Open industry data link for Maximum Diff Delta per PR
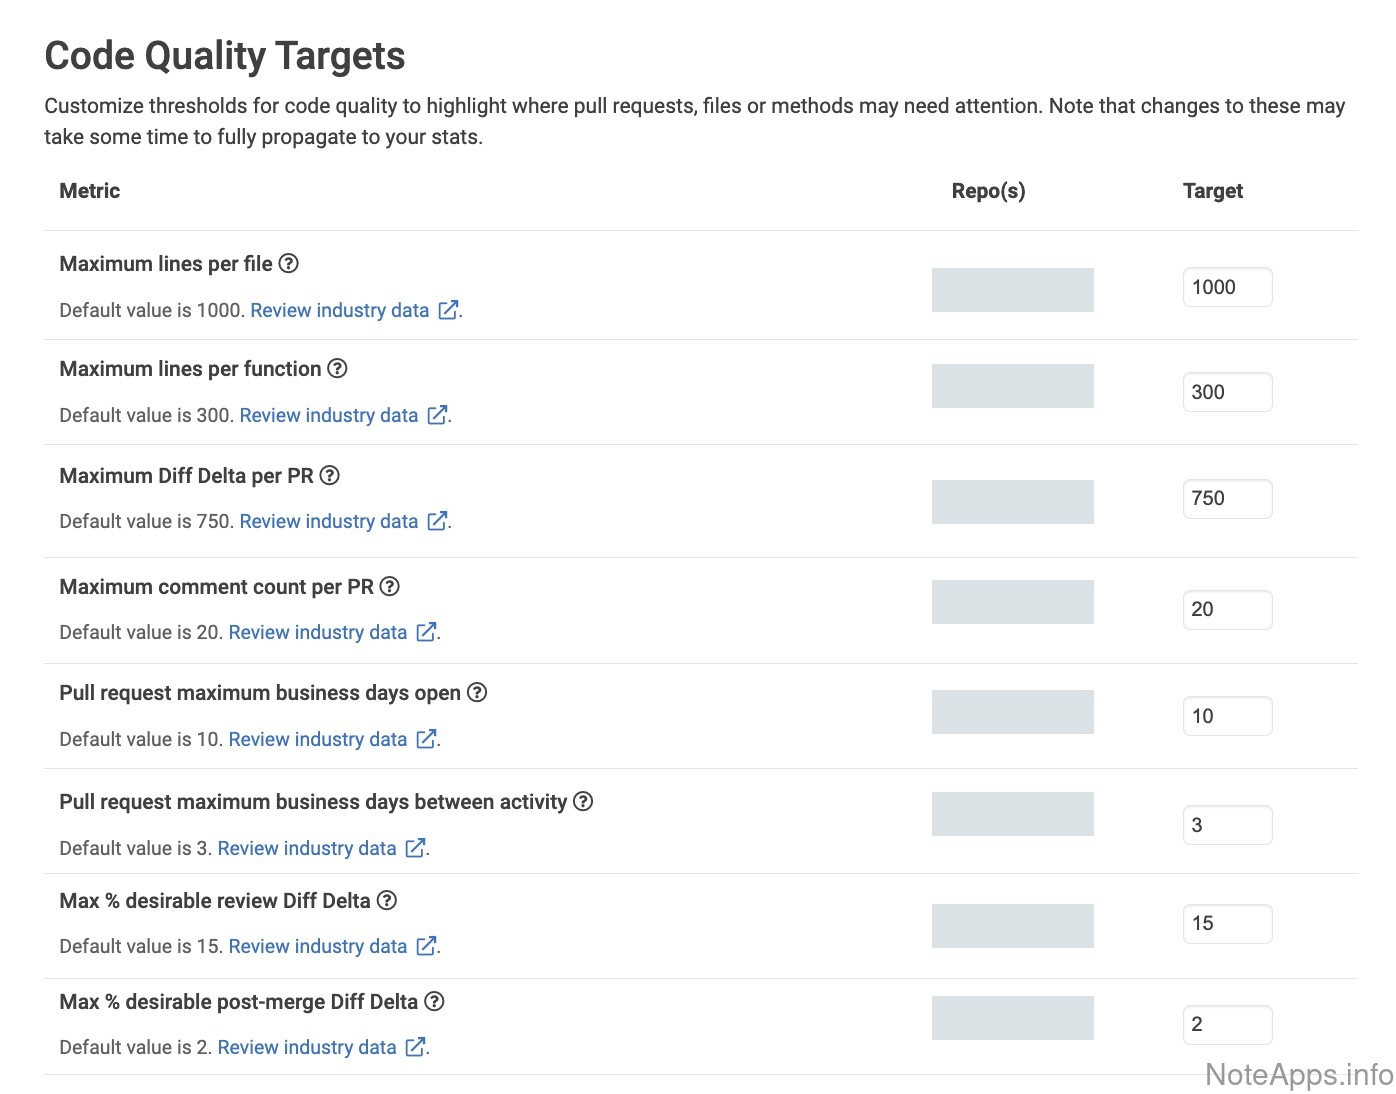 (329, 521)
